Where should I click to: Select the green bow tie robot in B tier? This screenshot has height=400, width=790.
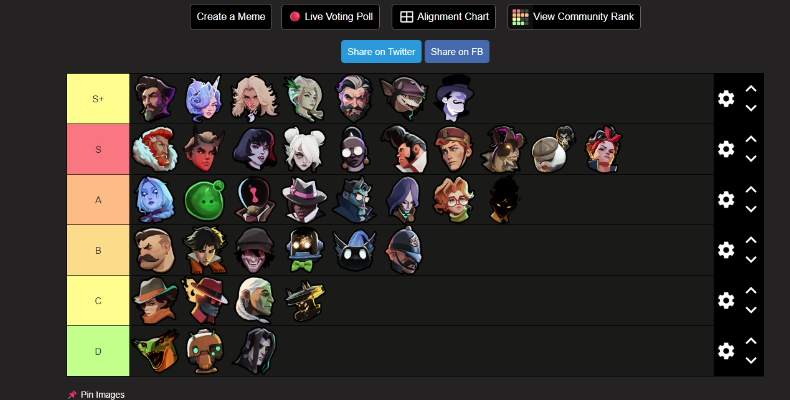304,250
